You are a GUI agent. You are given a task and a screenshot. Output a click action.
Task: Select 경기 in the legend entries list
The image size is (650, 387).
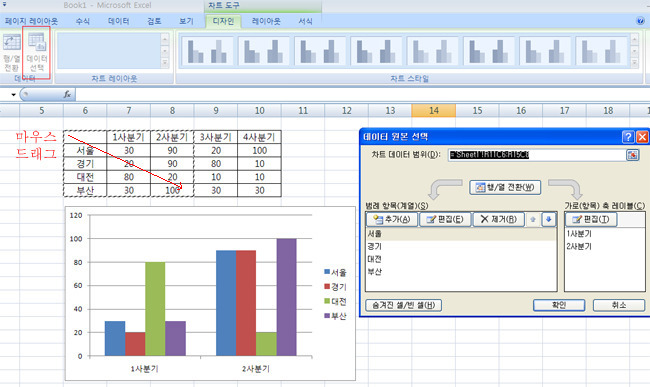(x=461, y=247)
